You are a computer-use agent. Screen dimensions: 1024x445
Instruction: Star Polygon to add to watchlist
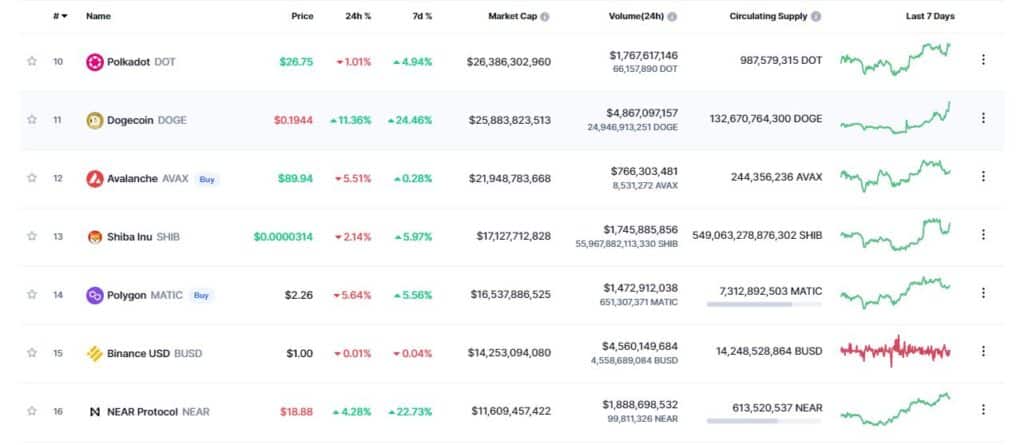[x=31, y=295]
